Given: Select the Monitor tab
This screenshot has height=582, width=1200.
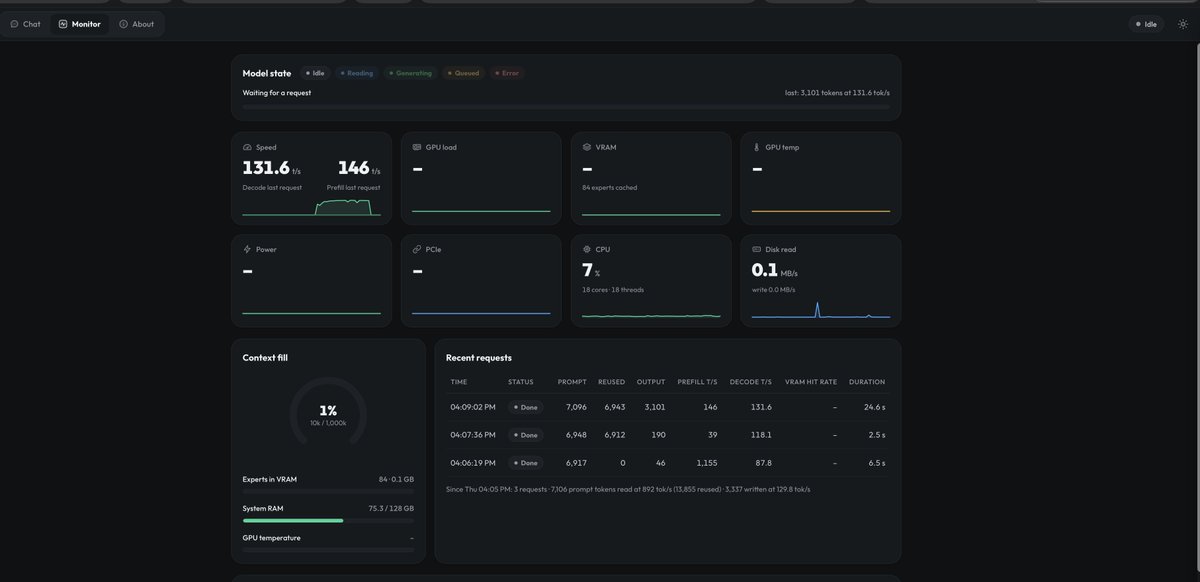Looking at the screenshot, I should [x=80, y=24].
